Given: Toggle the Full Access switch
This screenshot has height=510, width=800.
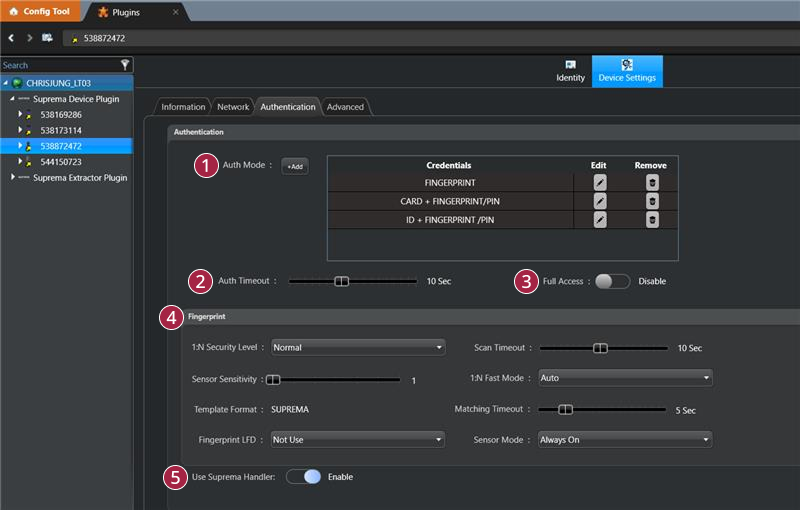Looking at the screenshot, I should coord(612,281).
